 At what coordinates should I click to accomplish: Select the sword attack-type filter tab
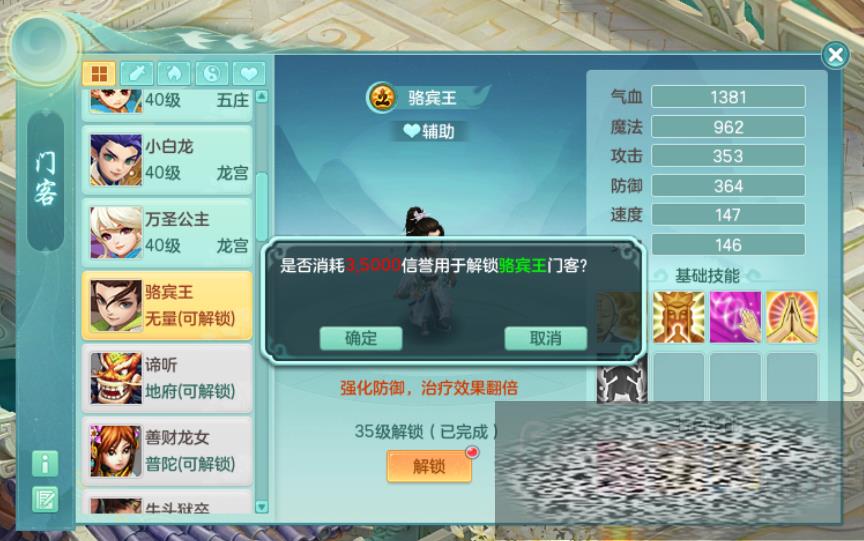[x=137, y=73]
